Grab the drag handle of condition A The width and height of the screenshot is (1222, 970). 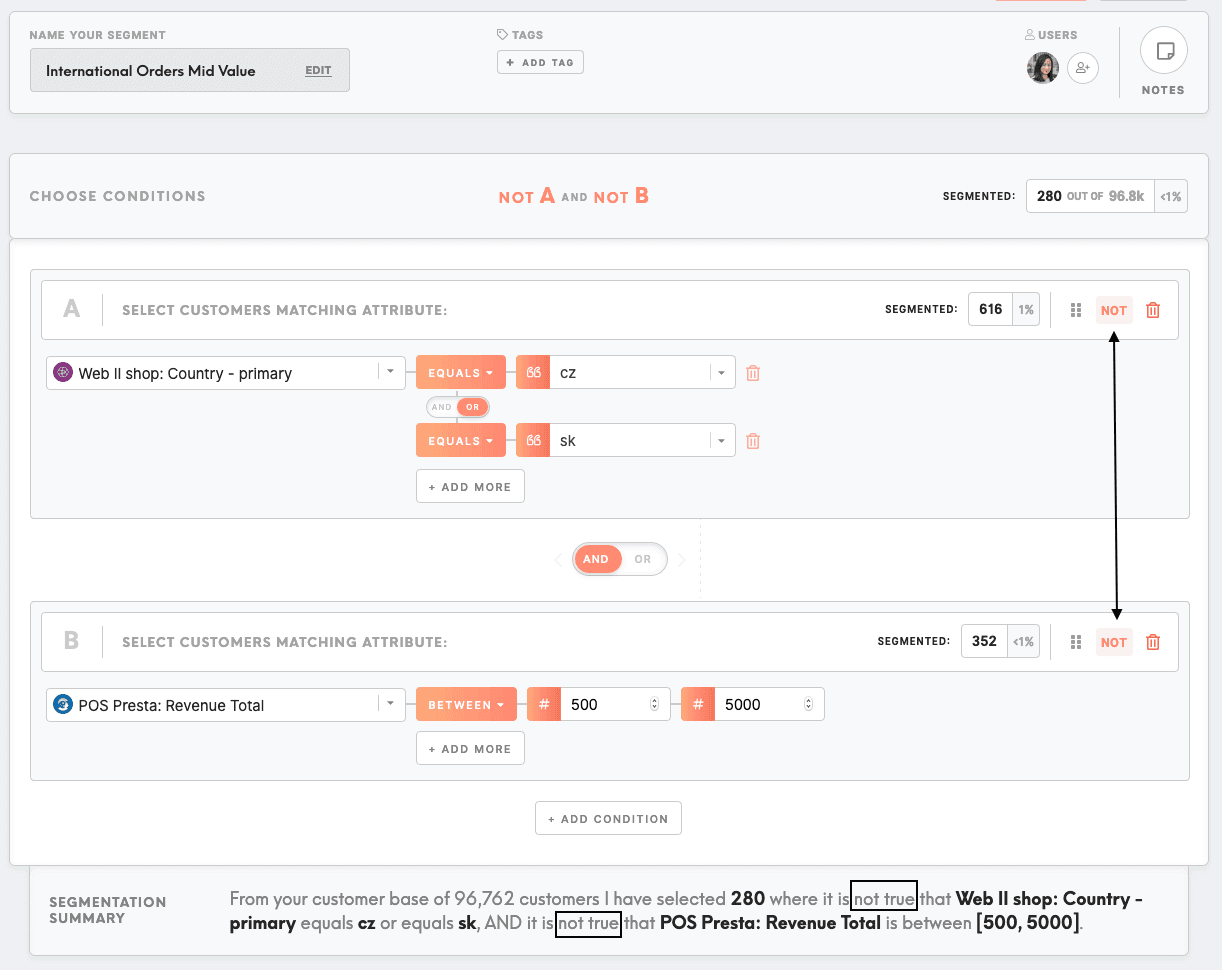[x=1076, y=310]
